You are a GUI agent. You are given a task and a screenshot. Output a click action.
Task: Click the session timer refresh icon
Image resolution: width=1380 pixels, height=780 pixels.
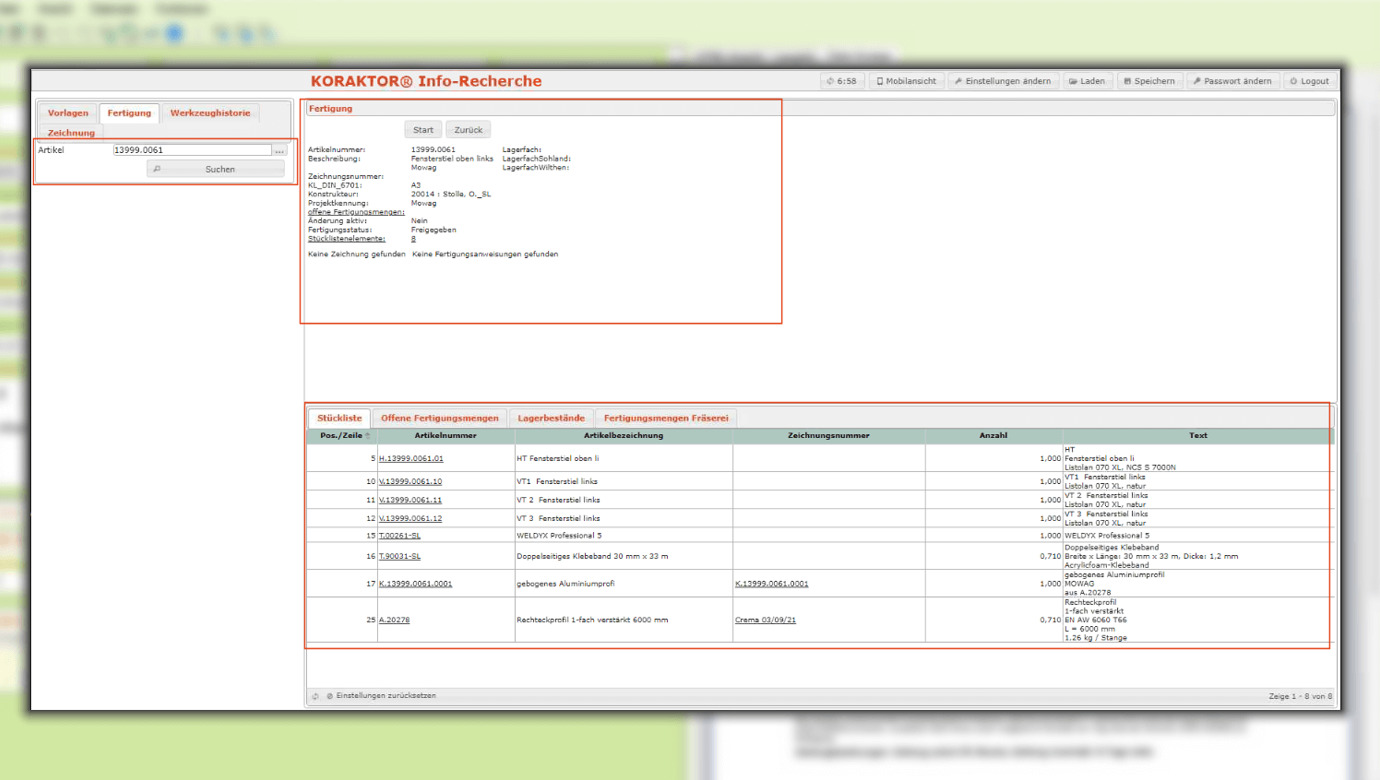click(x=830, y=81)
